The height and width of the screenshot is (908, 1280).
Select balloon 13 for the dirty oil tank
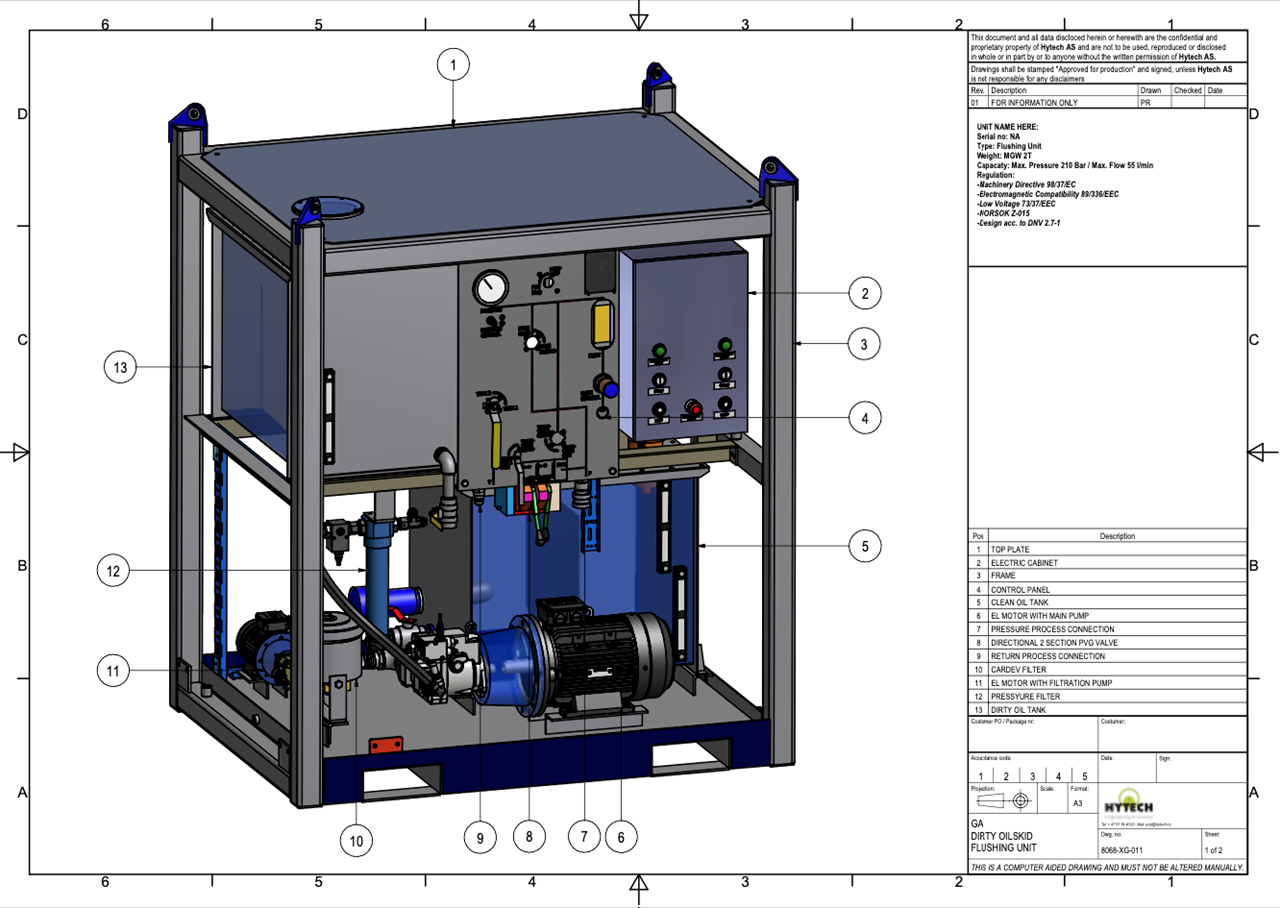coord(120,367)
